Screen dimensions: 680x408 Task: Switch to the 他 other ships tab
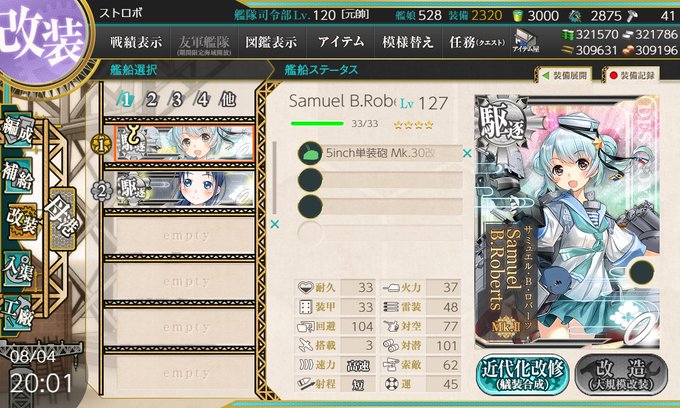[228, 100]
